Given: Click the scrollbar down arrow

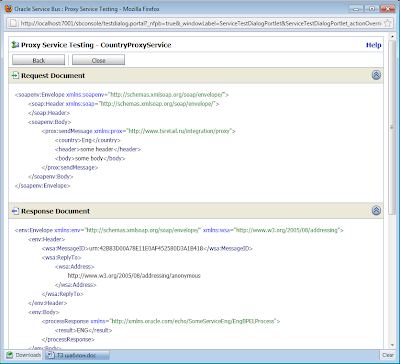Looking at the screenshot, I should [x=392, y=345].
